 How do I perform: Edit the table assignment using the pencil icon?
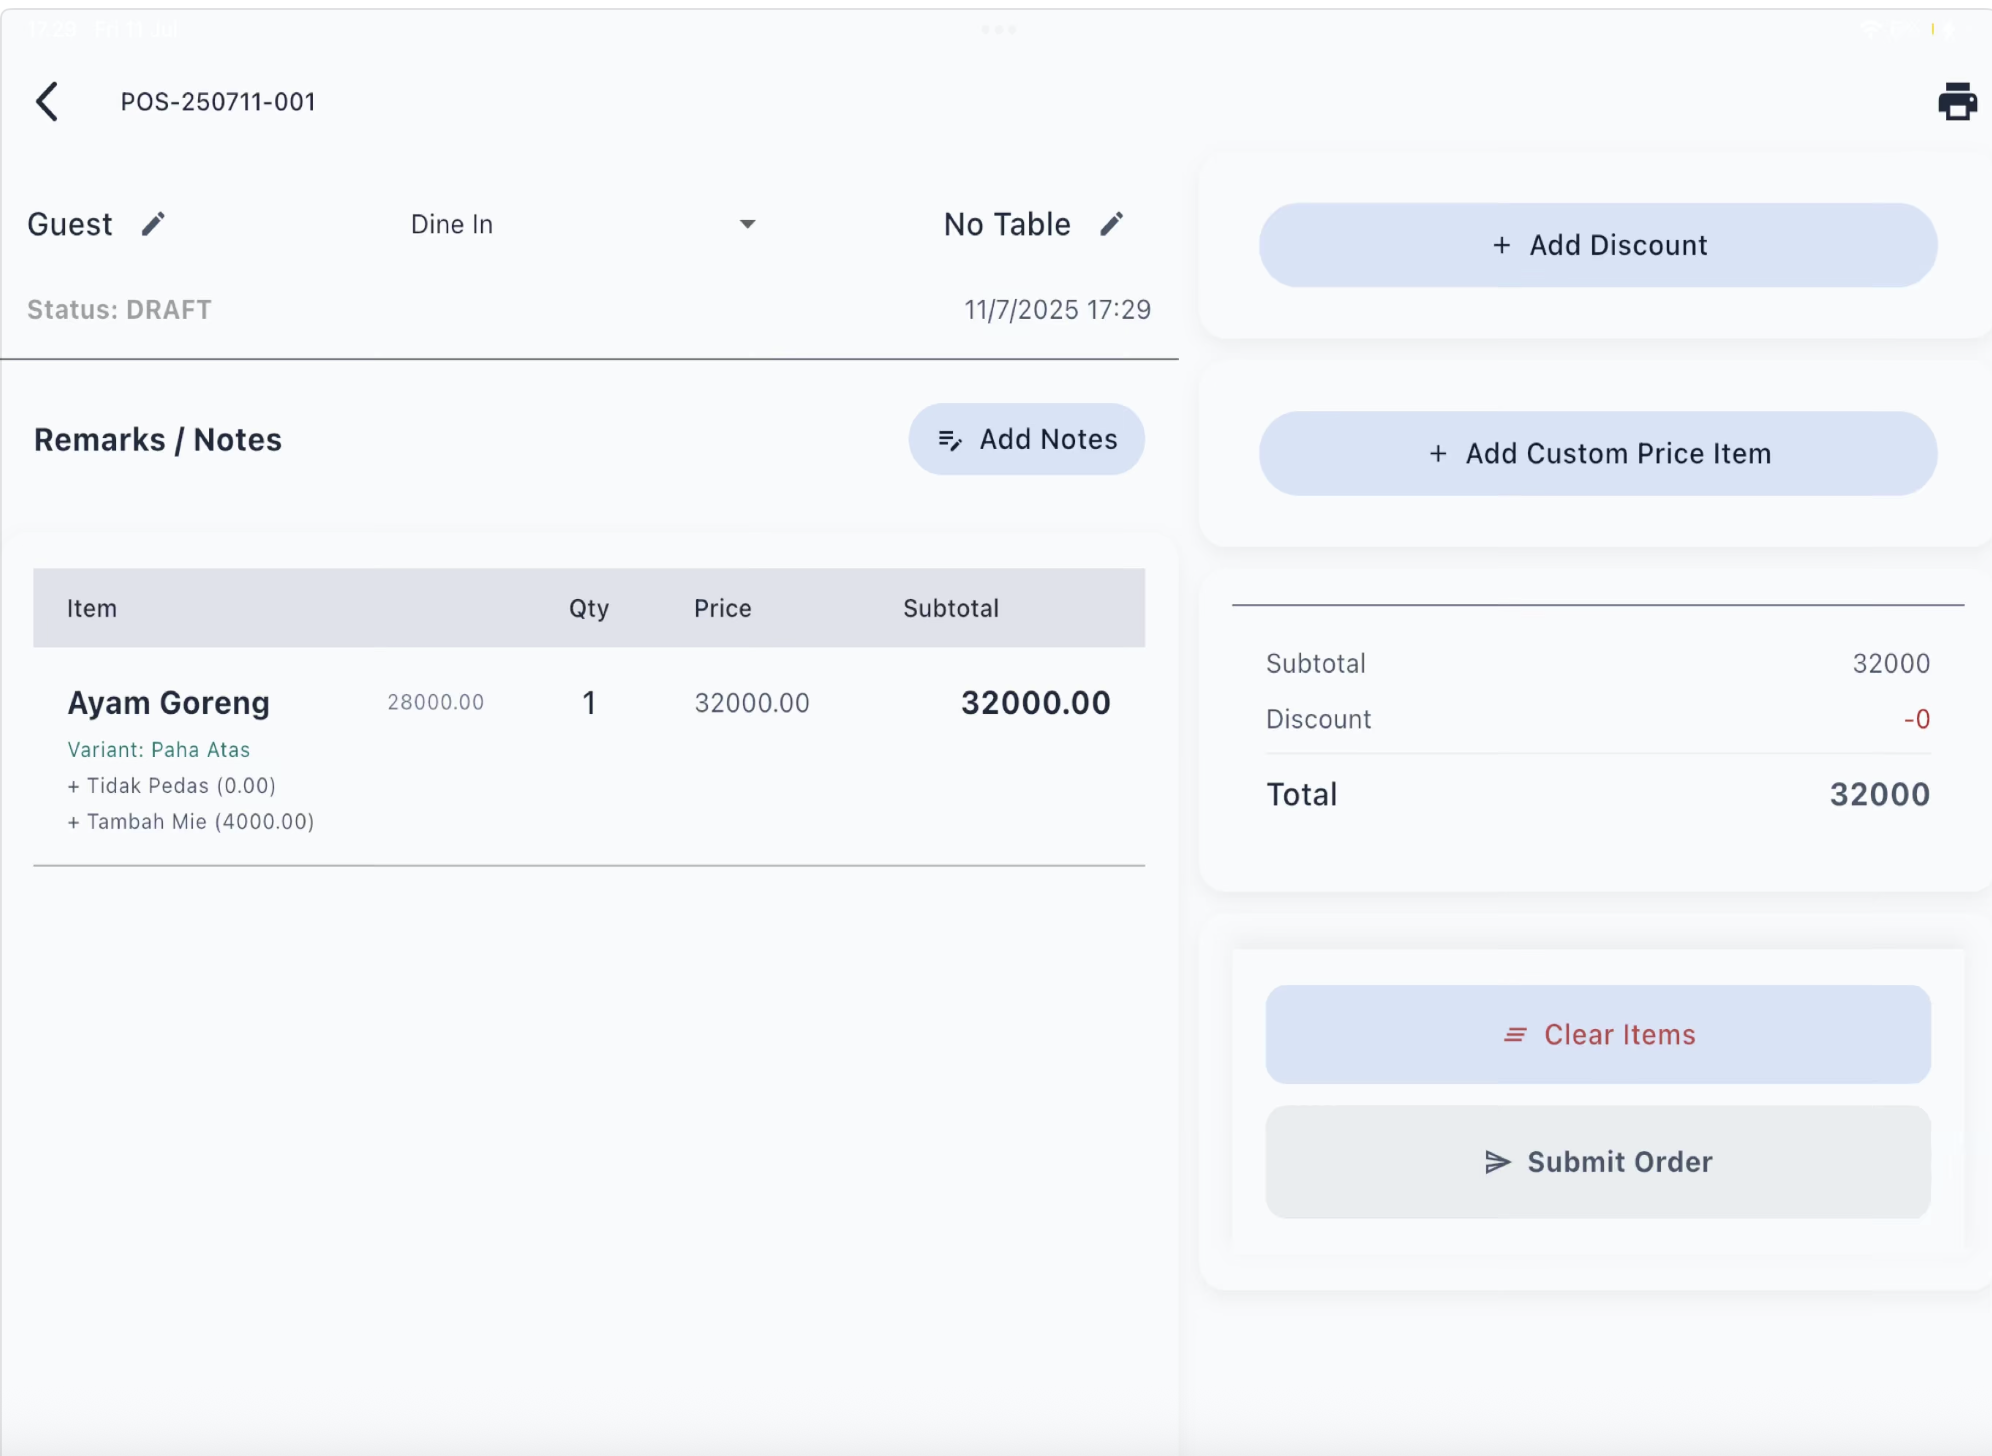pos(1111,224)
